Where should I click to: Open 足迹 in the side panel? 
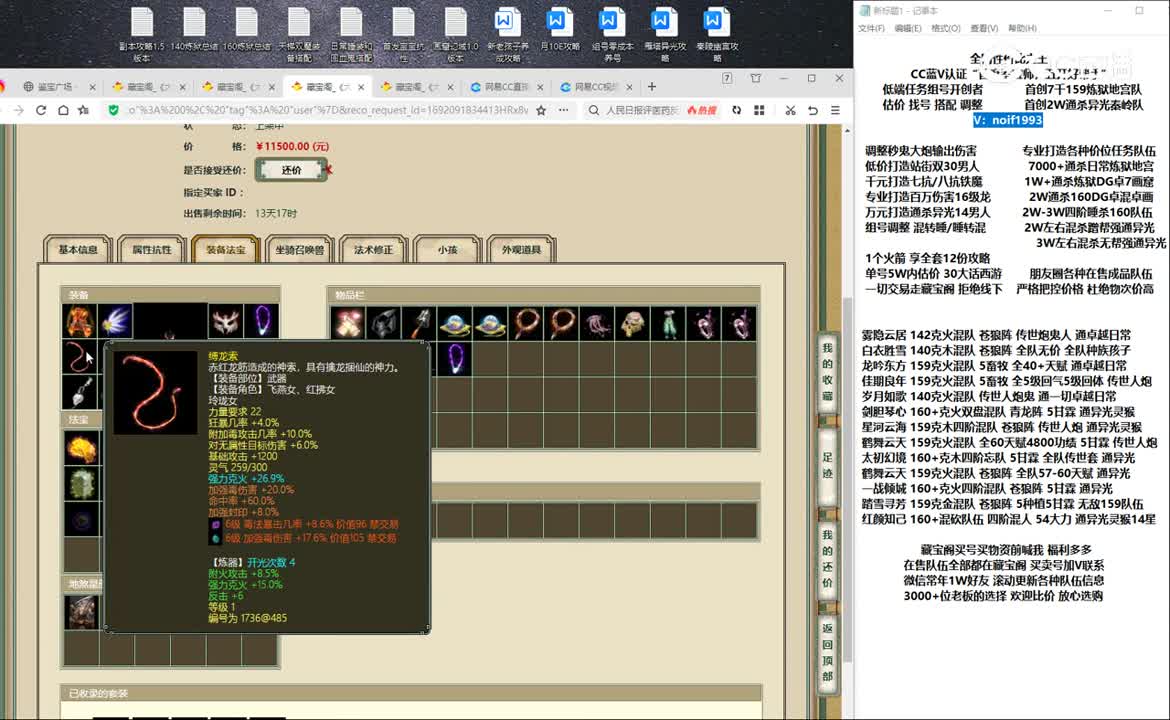point(828,466)
